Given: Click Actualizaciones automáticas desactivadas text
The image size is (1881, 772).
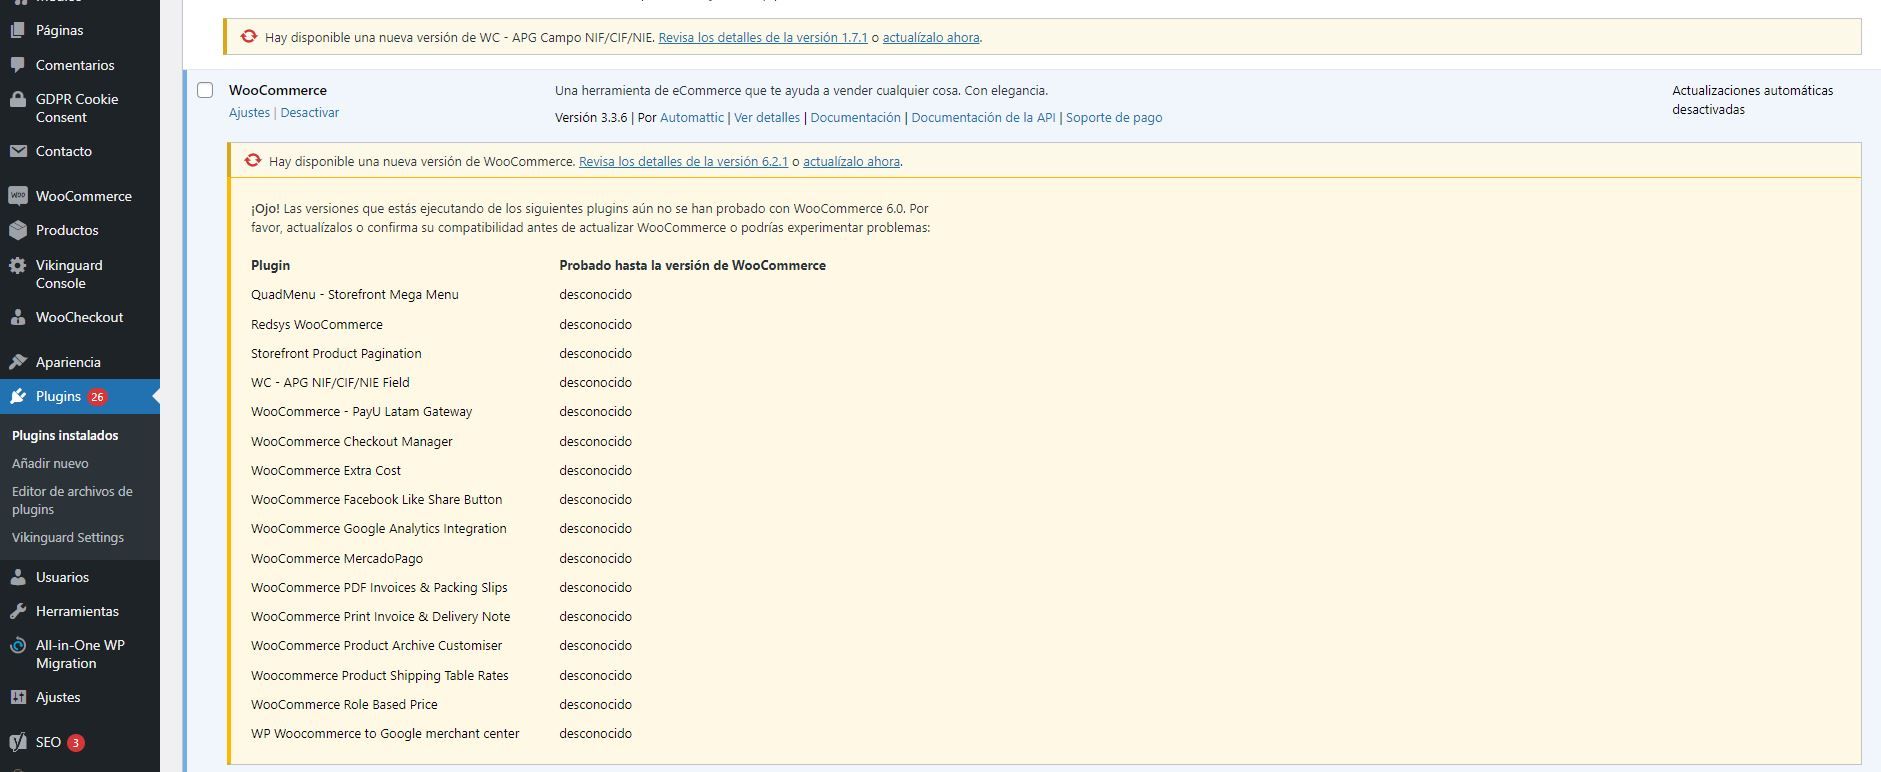Looking at the screenshot, I should pyautogui.click(x=1753, y=100).
